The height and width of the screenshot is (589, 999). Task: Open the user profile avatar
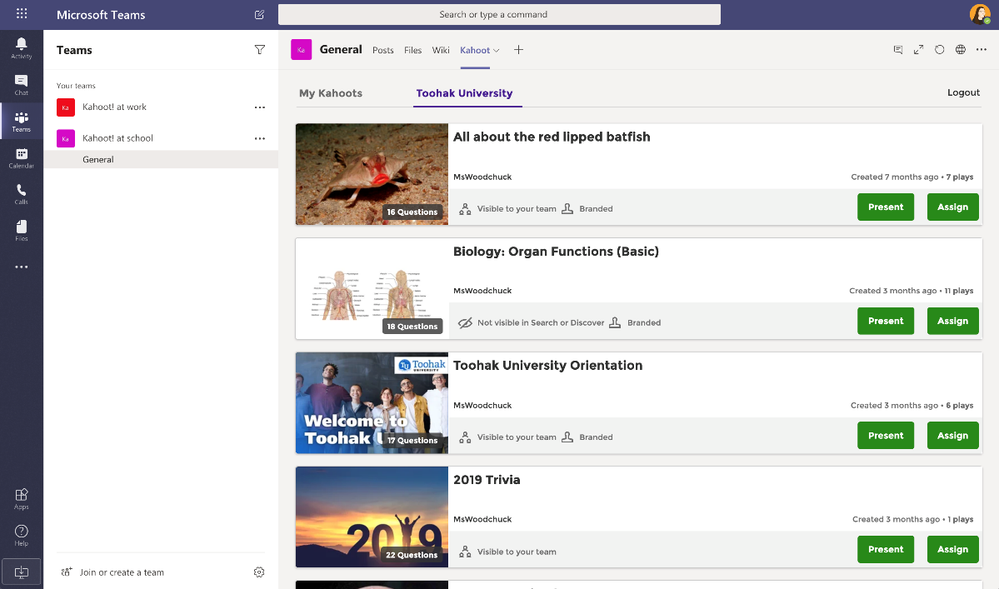click(979, 14)
